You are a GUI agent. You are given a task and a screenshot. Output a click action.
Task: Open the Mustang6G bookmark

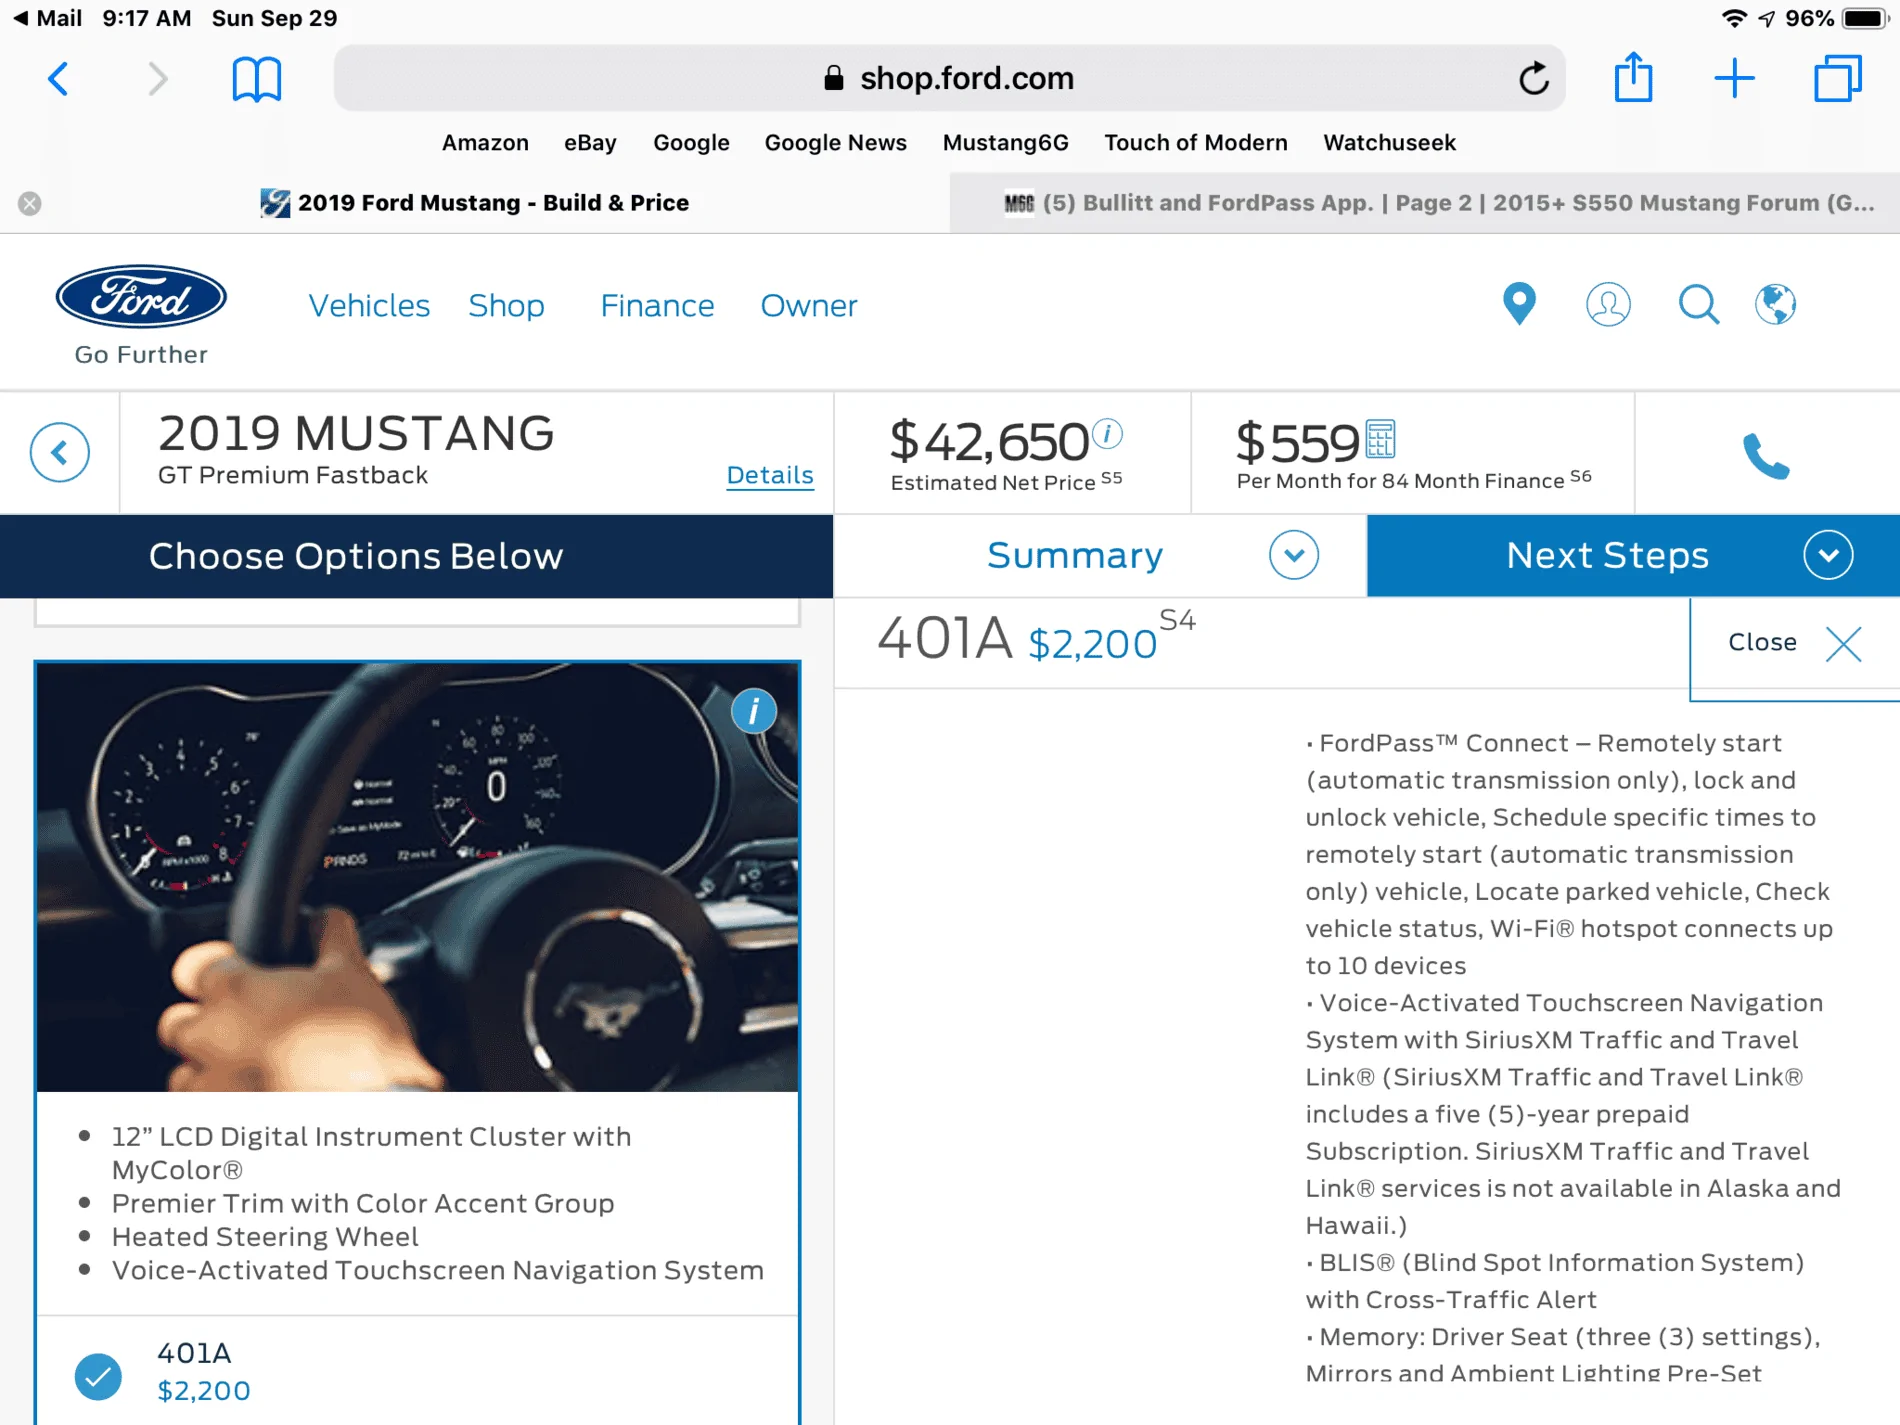point(1005,143)
